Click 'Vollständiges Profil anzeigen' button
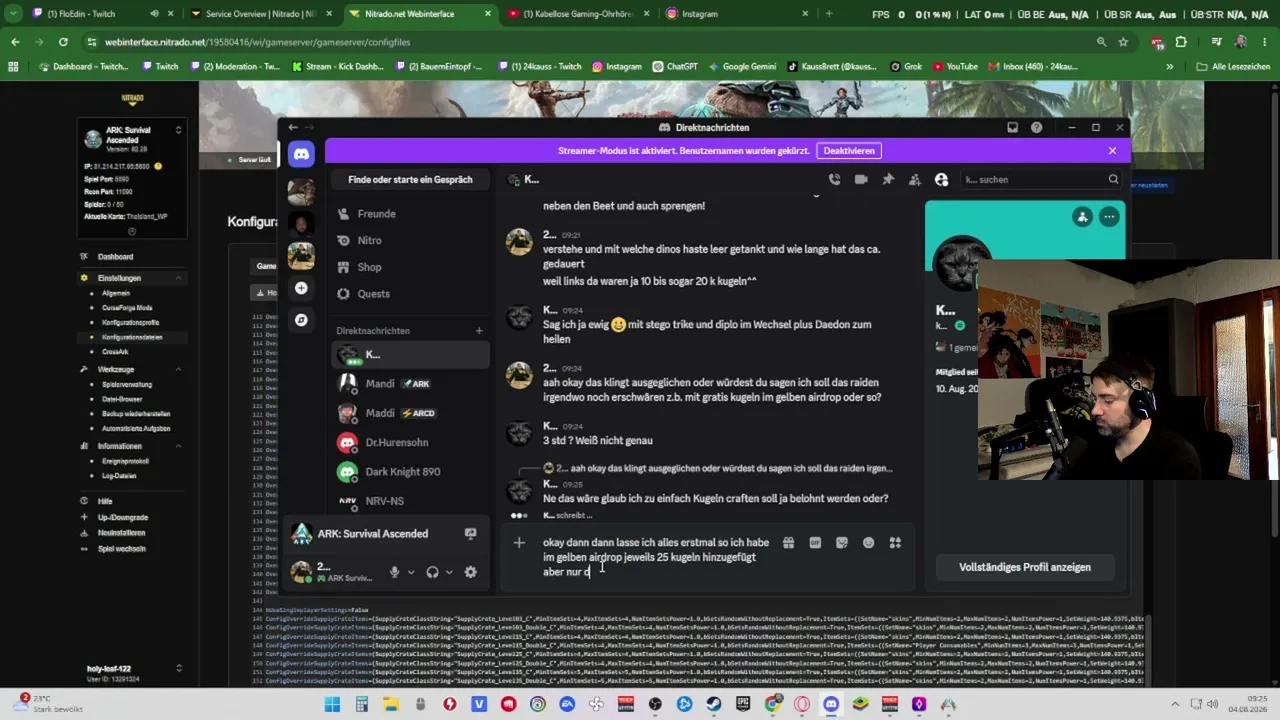The height and width of the screenshot is (720, 1280). pyautogui.click(x=1025, y=567)
